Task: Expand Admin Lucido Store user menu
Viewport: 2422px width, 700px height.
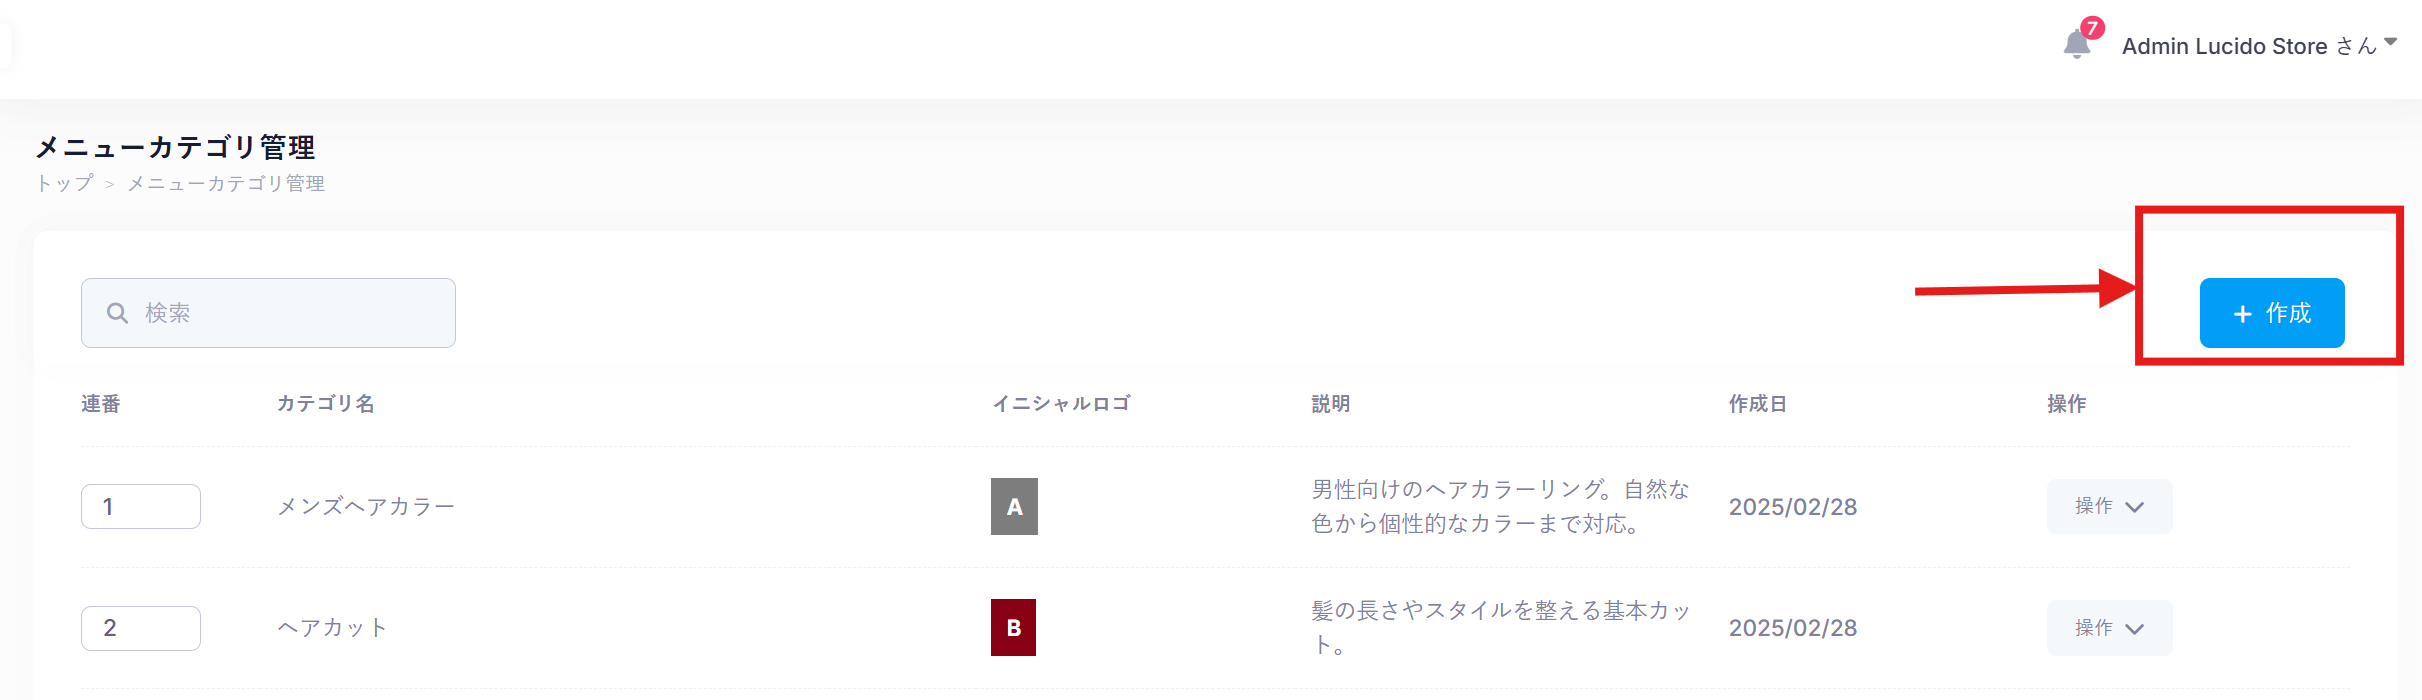Action: click(x=2258, y=46)
